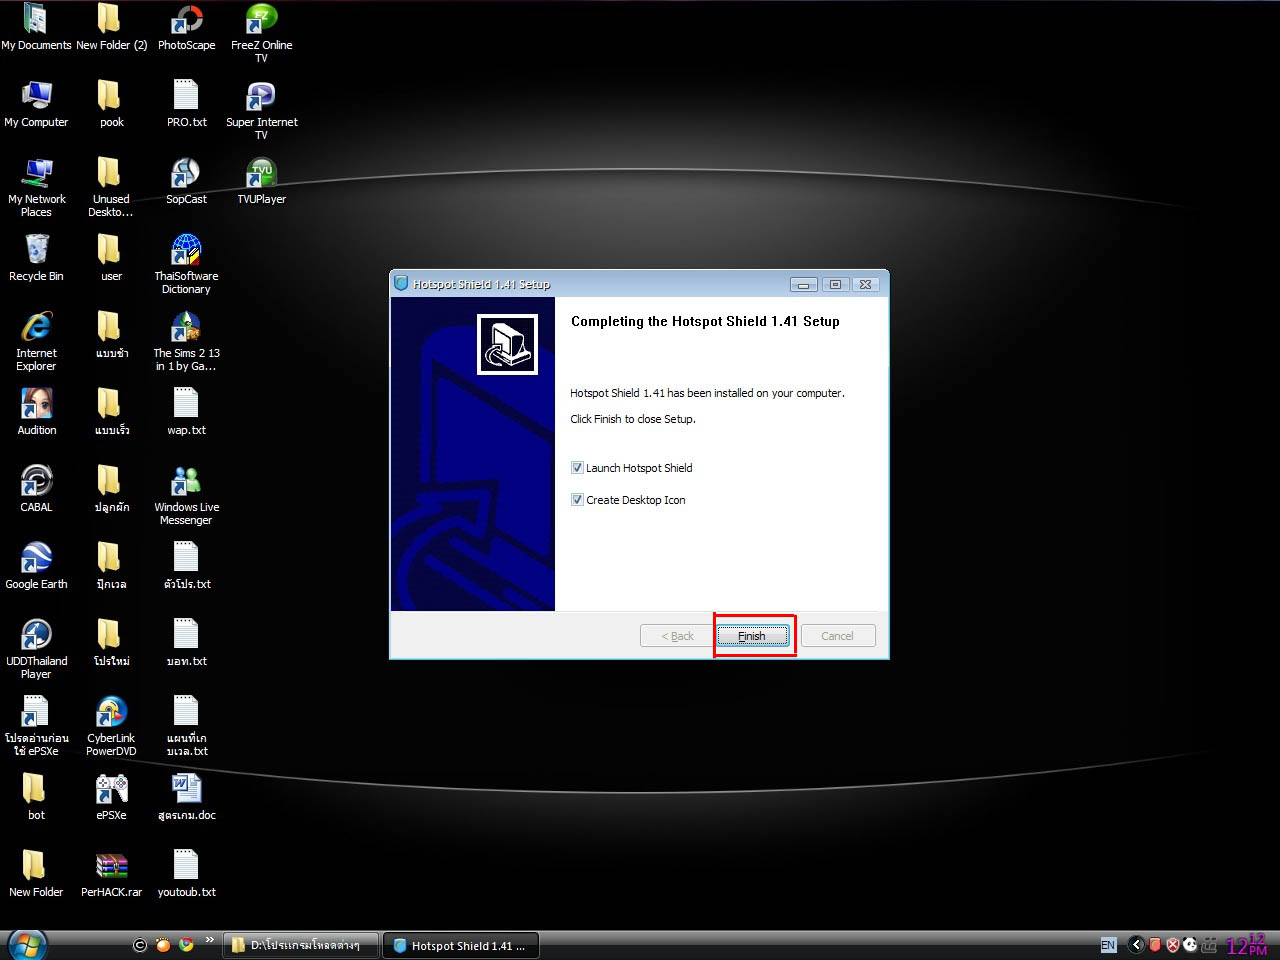Select the youtoub.txt file icon

[x=186, y=874]
